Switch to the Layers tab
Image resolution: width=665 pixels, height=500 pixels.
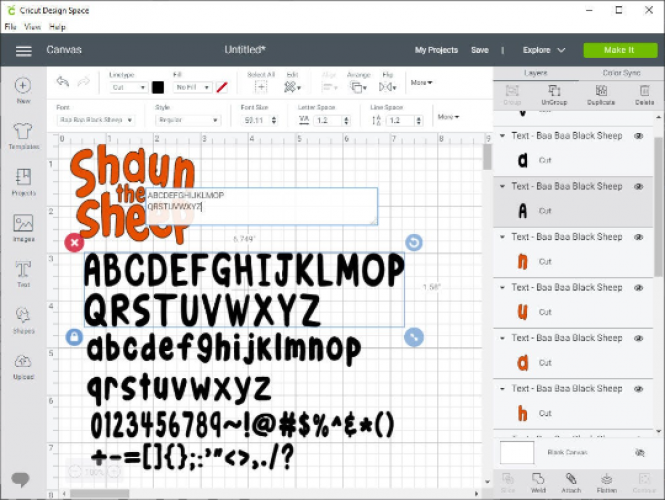coord(536,73)
